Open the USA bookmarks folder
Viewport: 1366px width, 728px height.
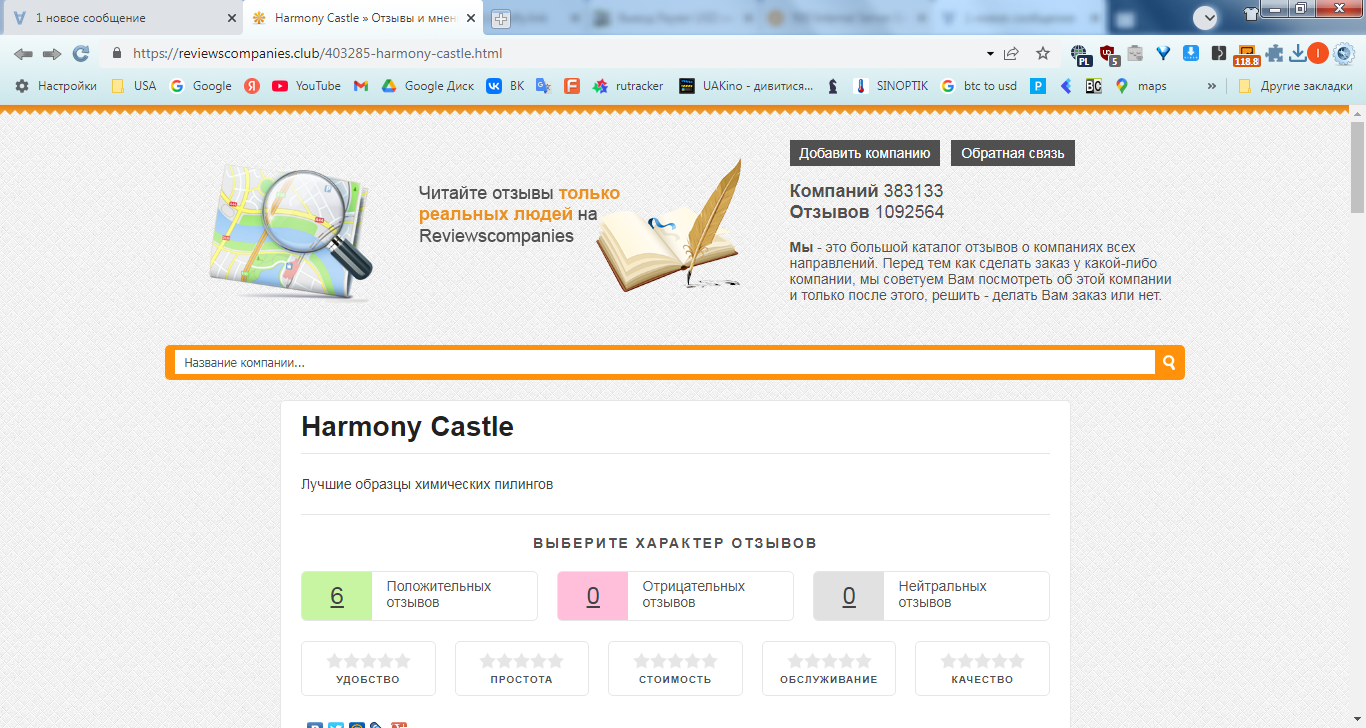133,86
